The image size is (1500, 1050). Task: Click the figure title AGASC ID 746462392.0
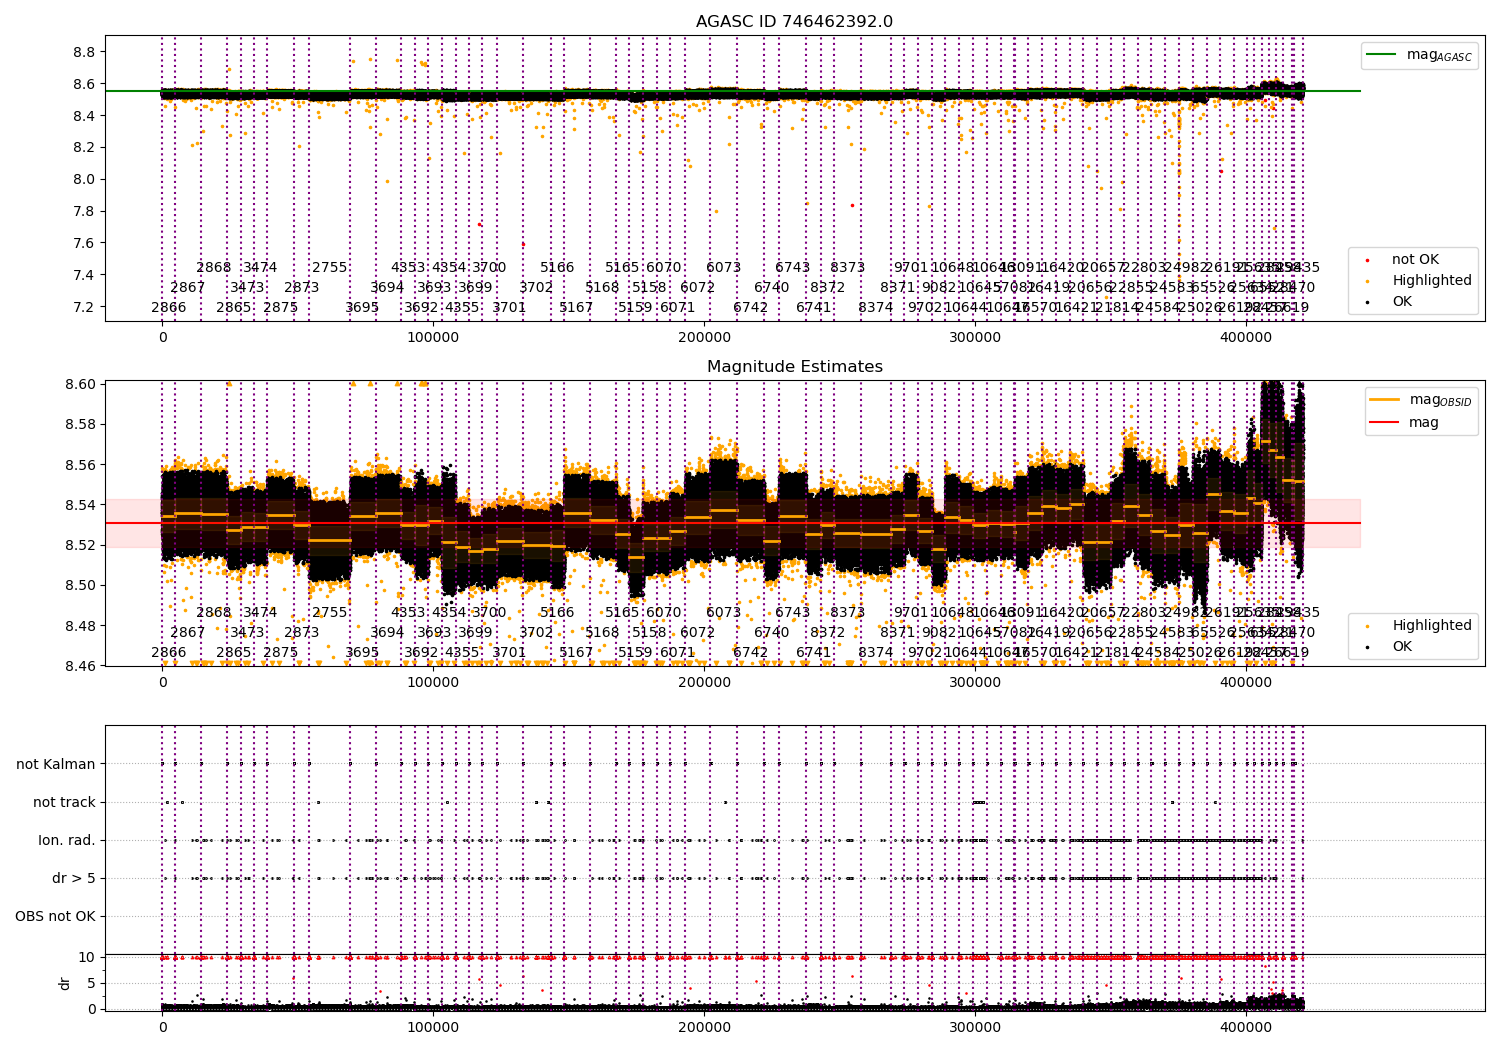tap(794, 22)
